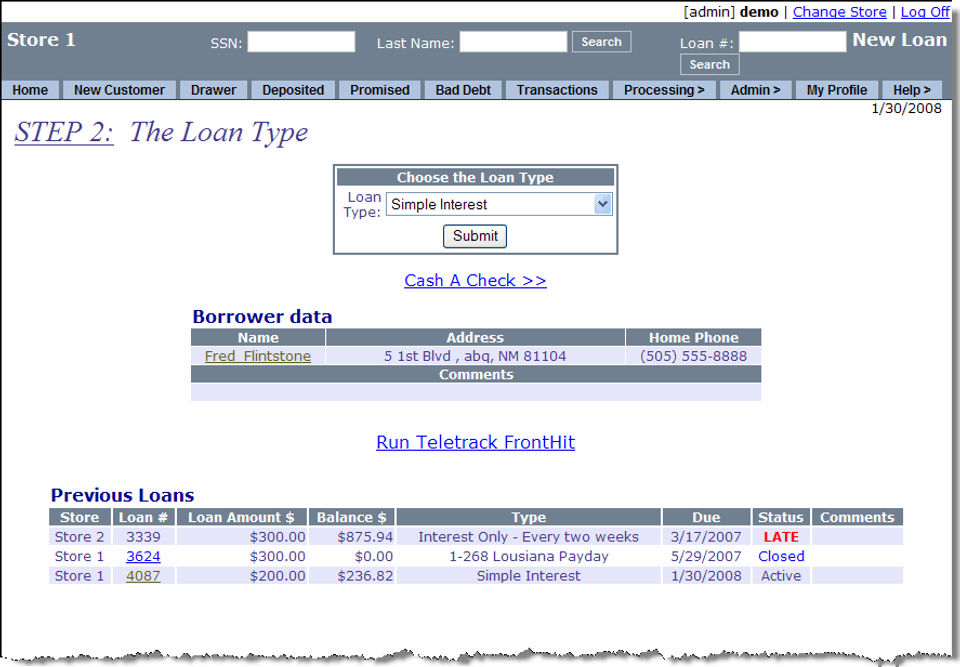This screenshot has height=667, width=960.
Task: Click the Store 2 cell
Action: point(80,537)
